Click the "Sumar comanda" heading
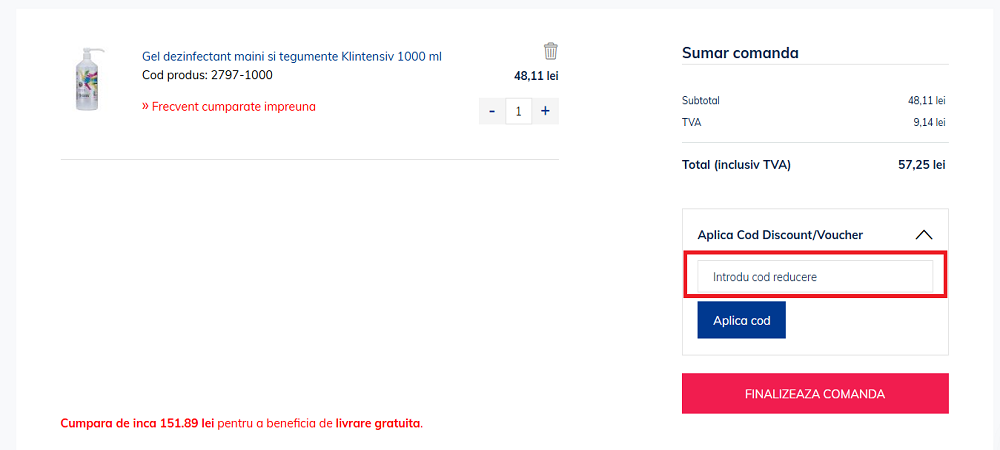 point(740,54)
